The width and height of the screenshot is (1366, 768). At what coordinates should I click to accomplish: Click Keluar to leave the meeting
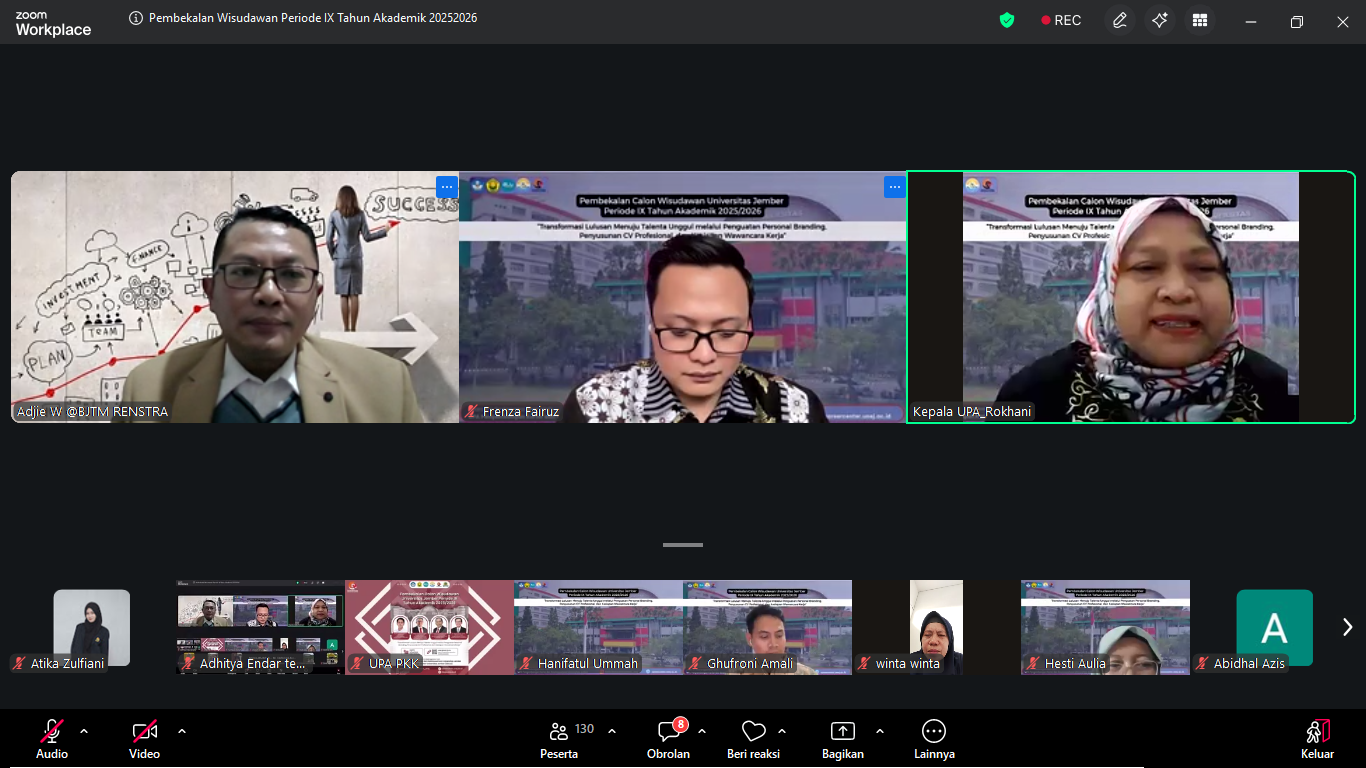1317,738
